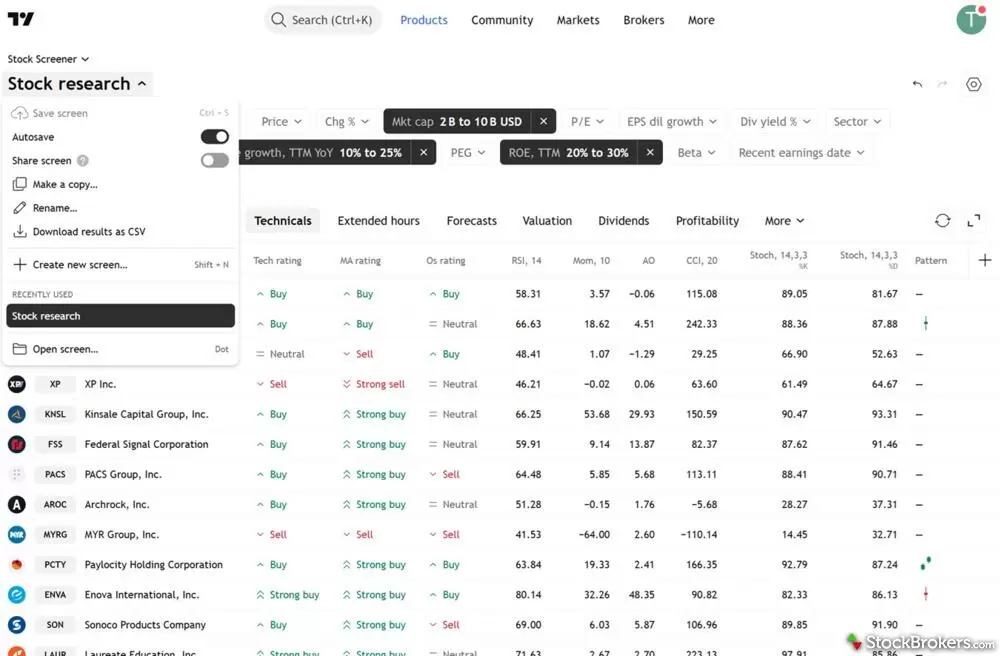
Task: Click the XP Inc. logo icon
Action: point(17,384)
